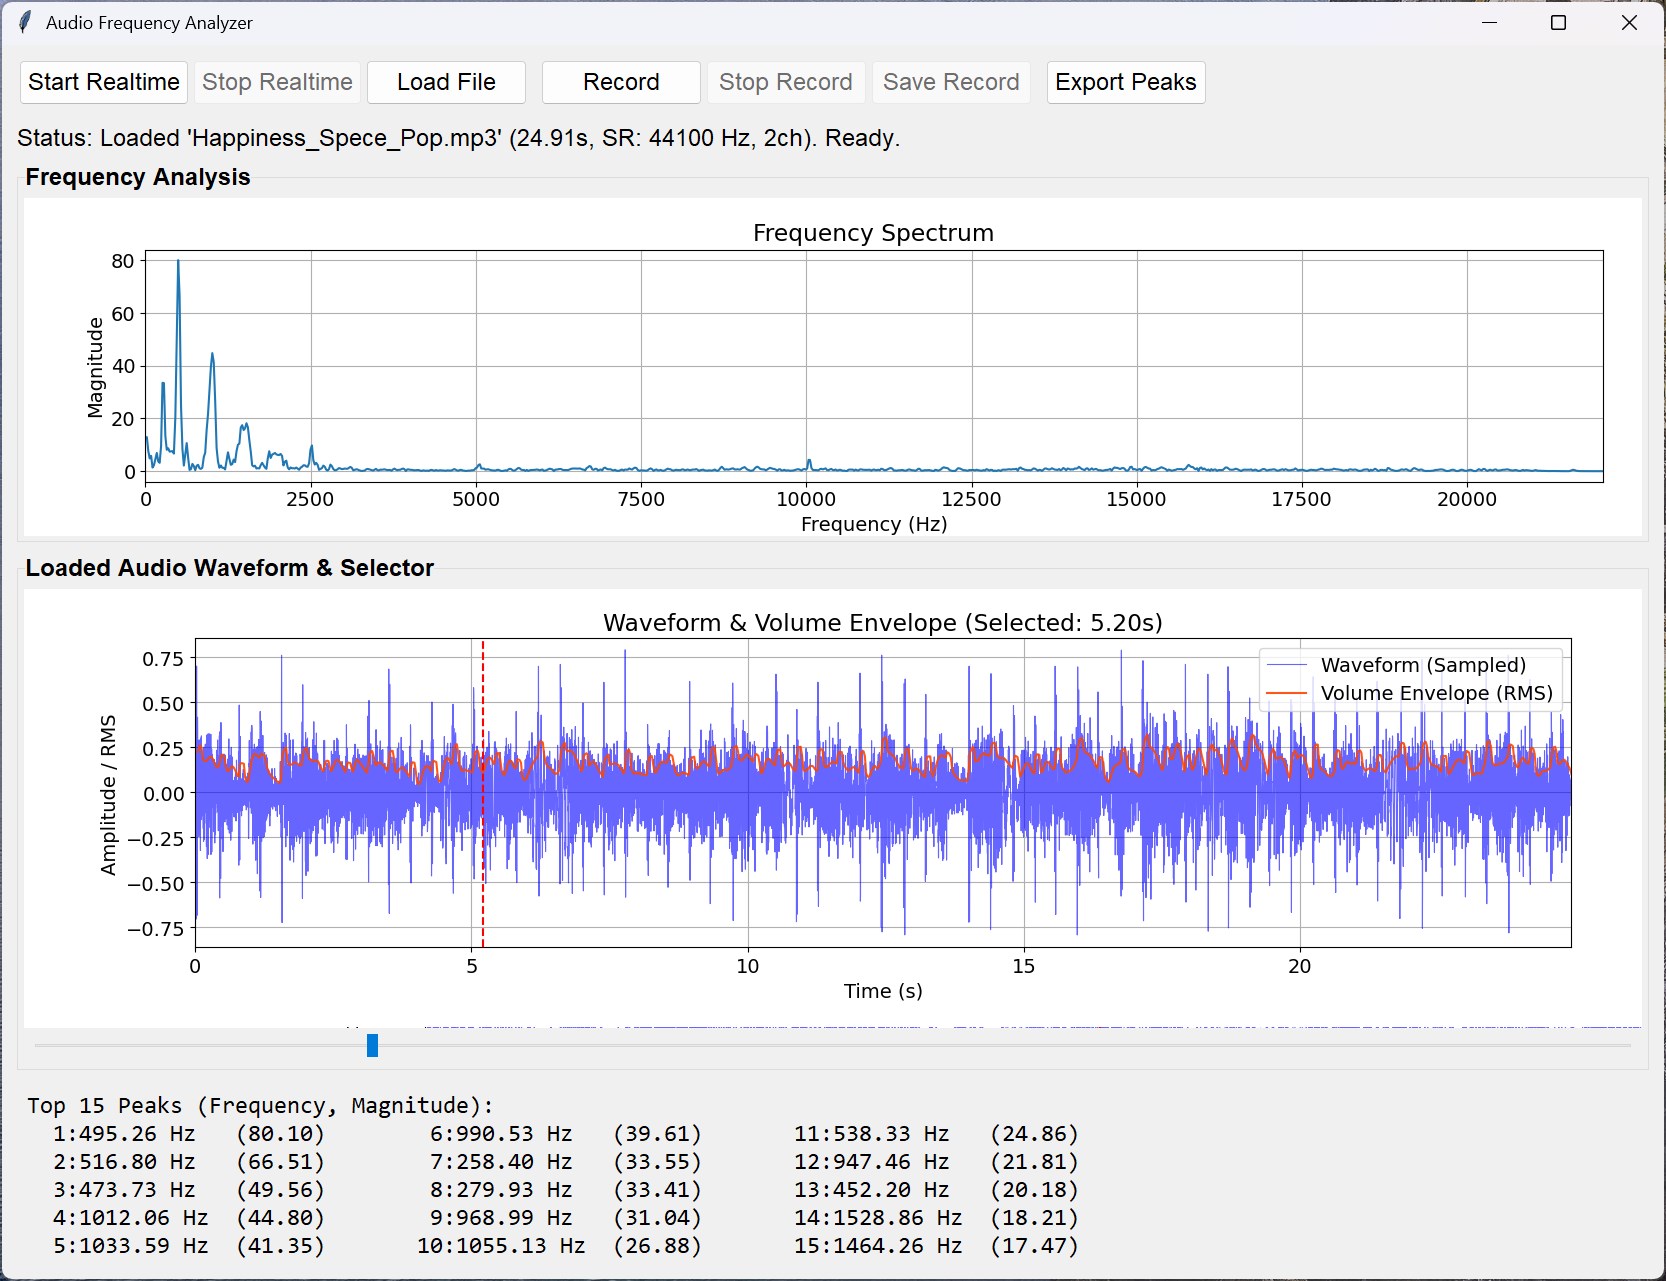This screenshot has width=1666, height=1281.
Task: Select the Volume Envelope (RMS) legend entry
Action: click(1437, 692)
